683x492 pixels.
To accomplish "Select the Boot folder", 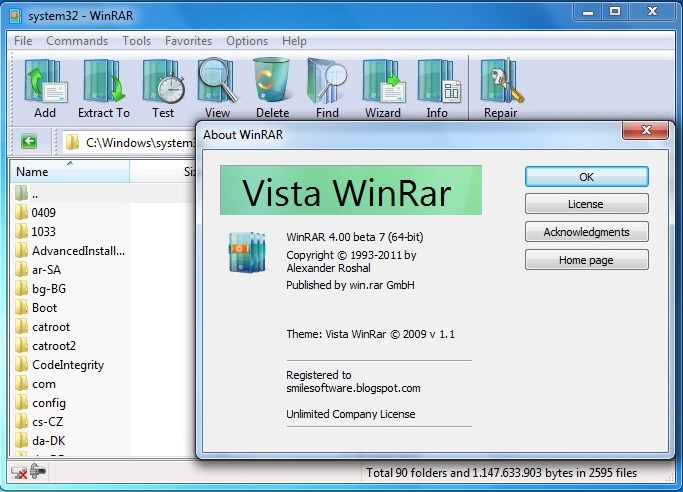I will pyautogui.click(x=36, y=308).
